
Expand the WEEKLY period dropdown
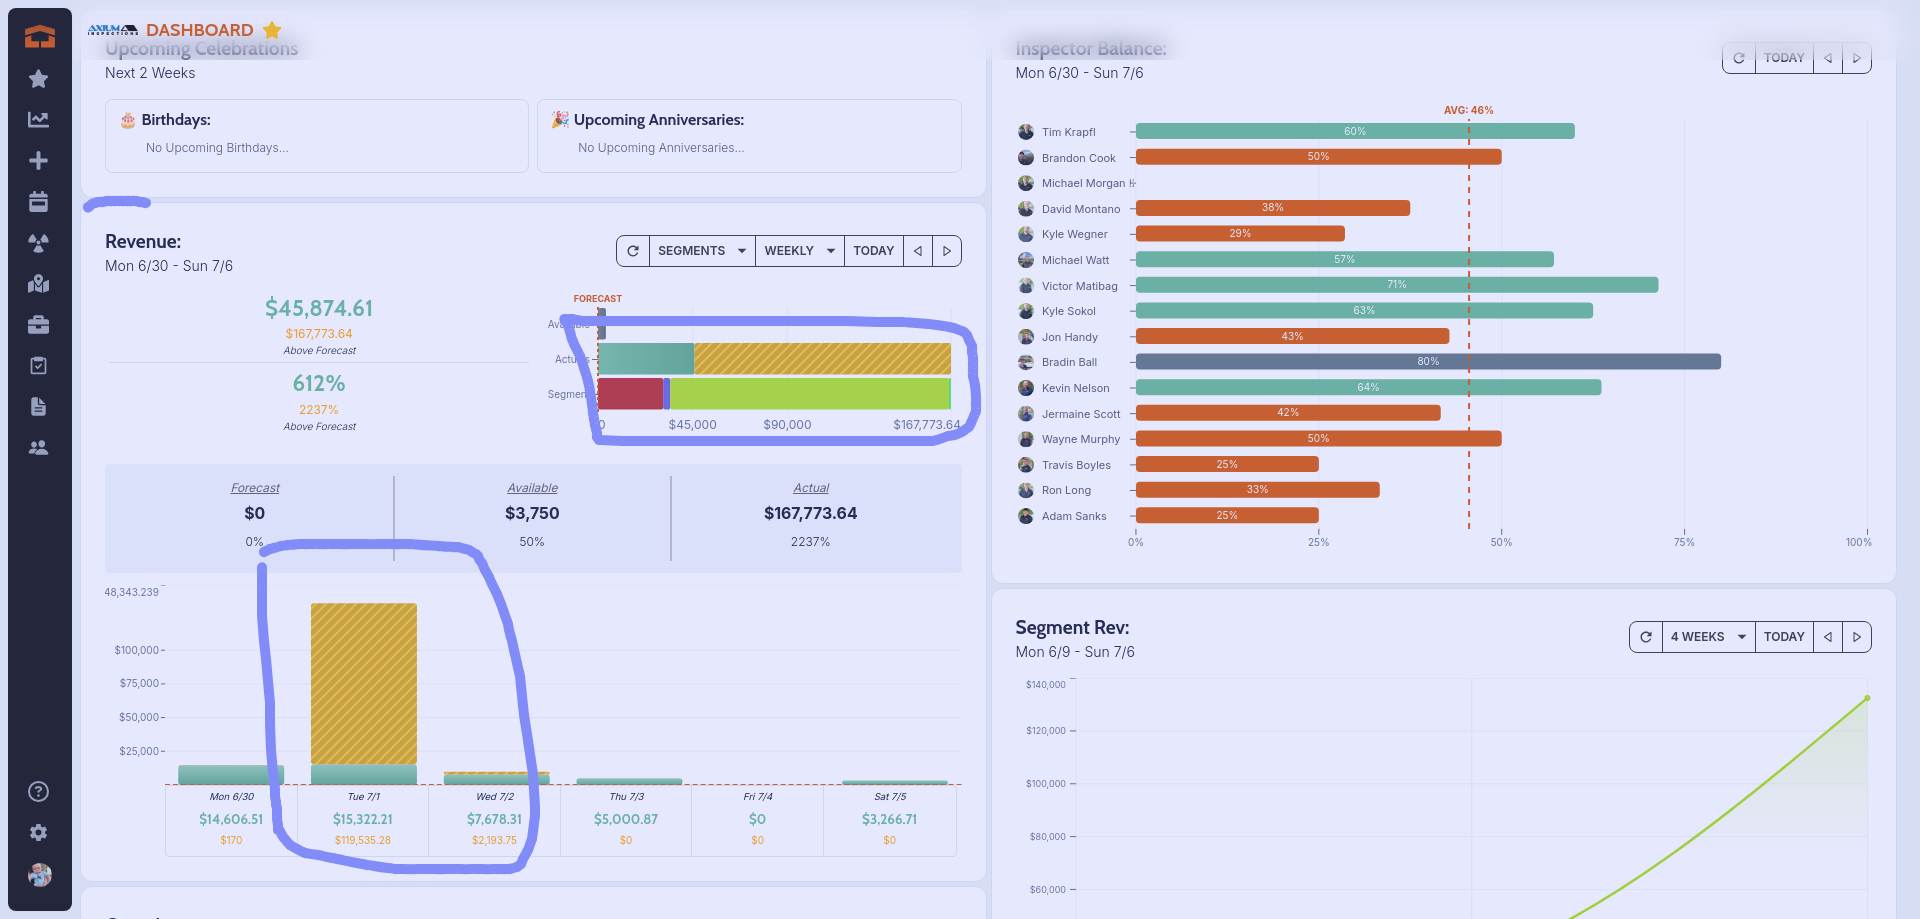tap(799, 251)
